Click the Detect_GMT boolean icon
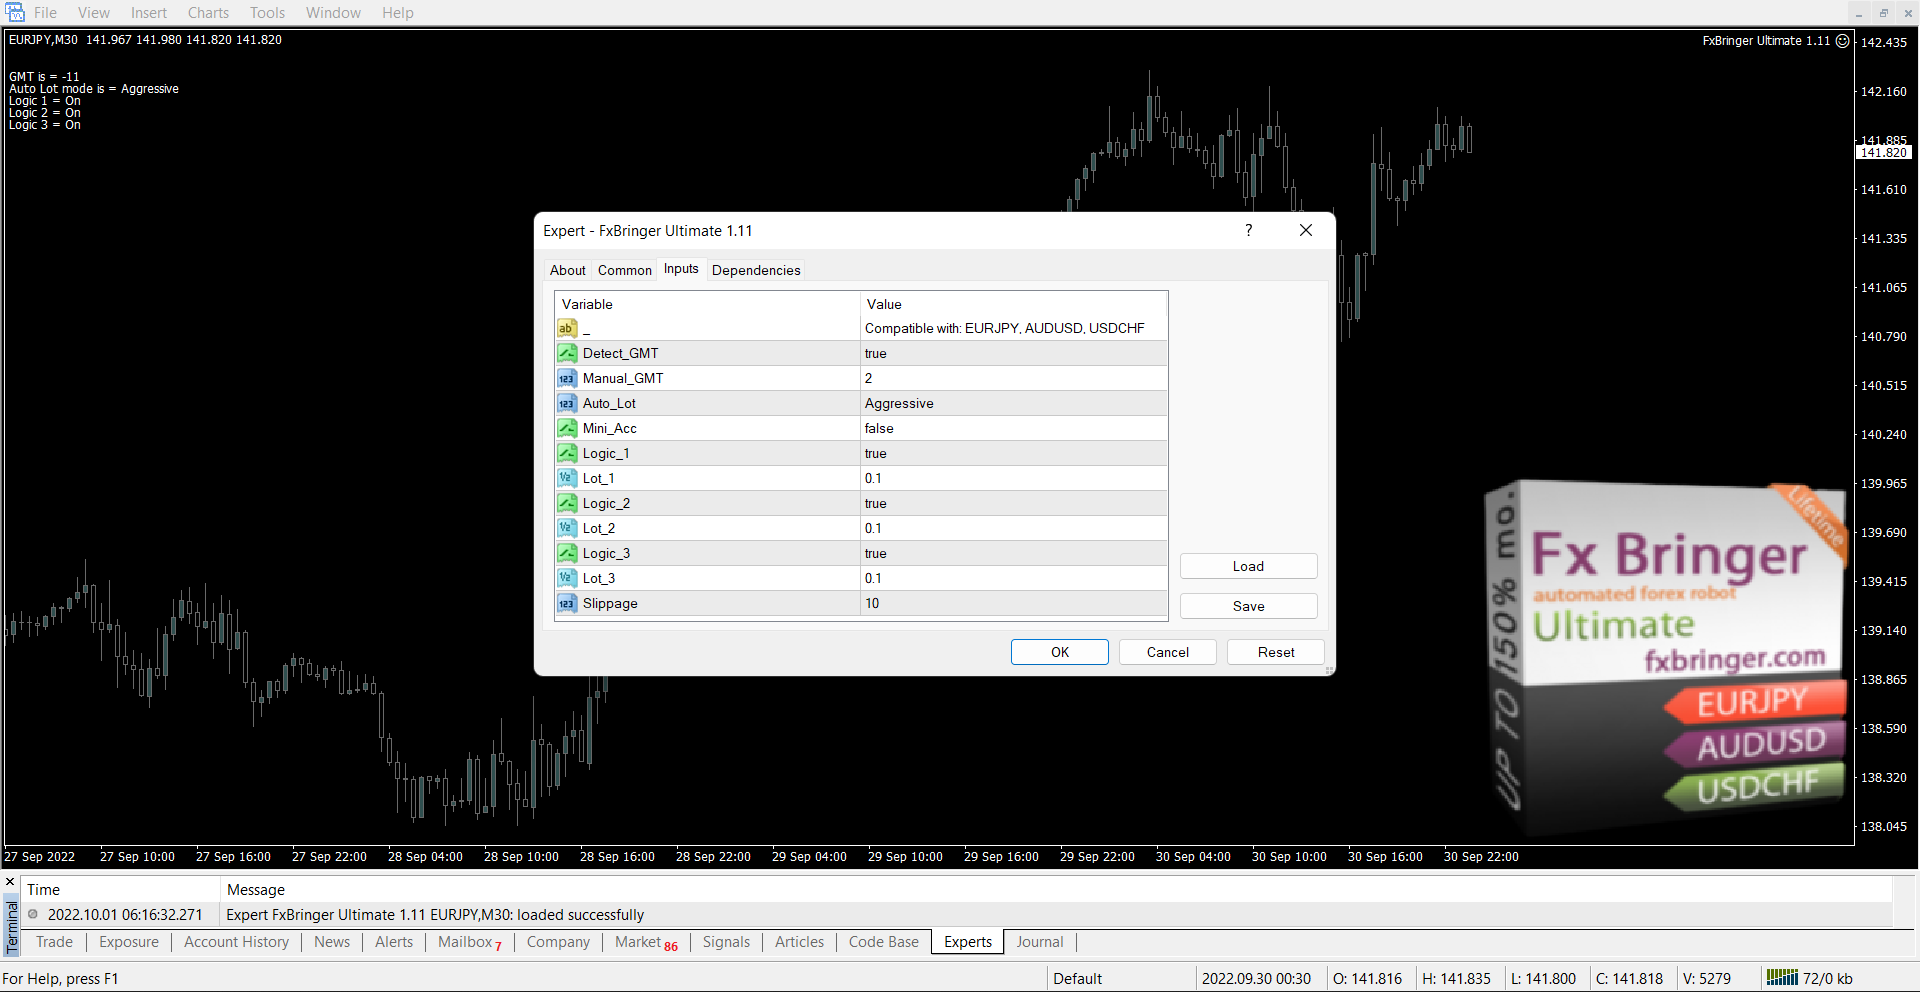 point(567,353)
